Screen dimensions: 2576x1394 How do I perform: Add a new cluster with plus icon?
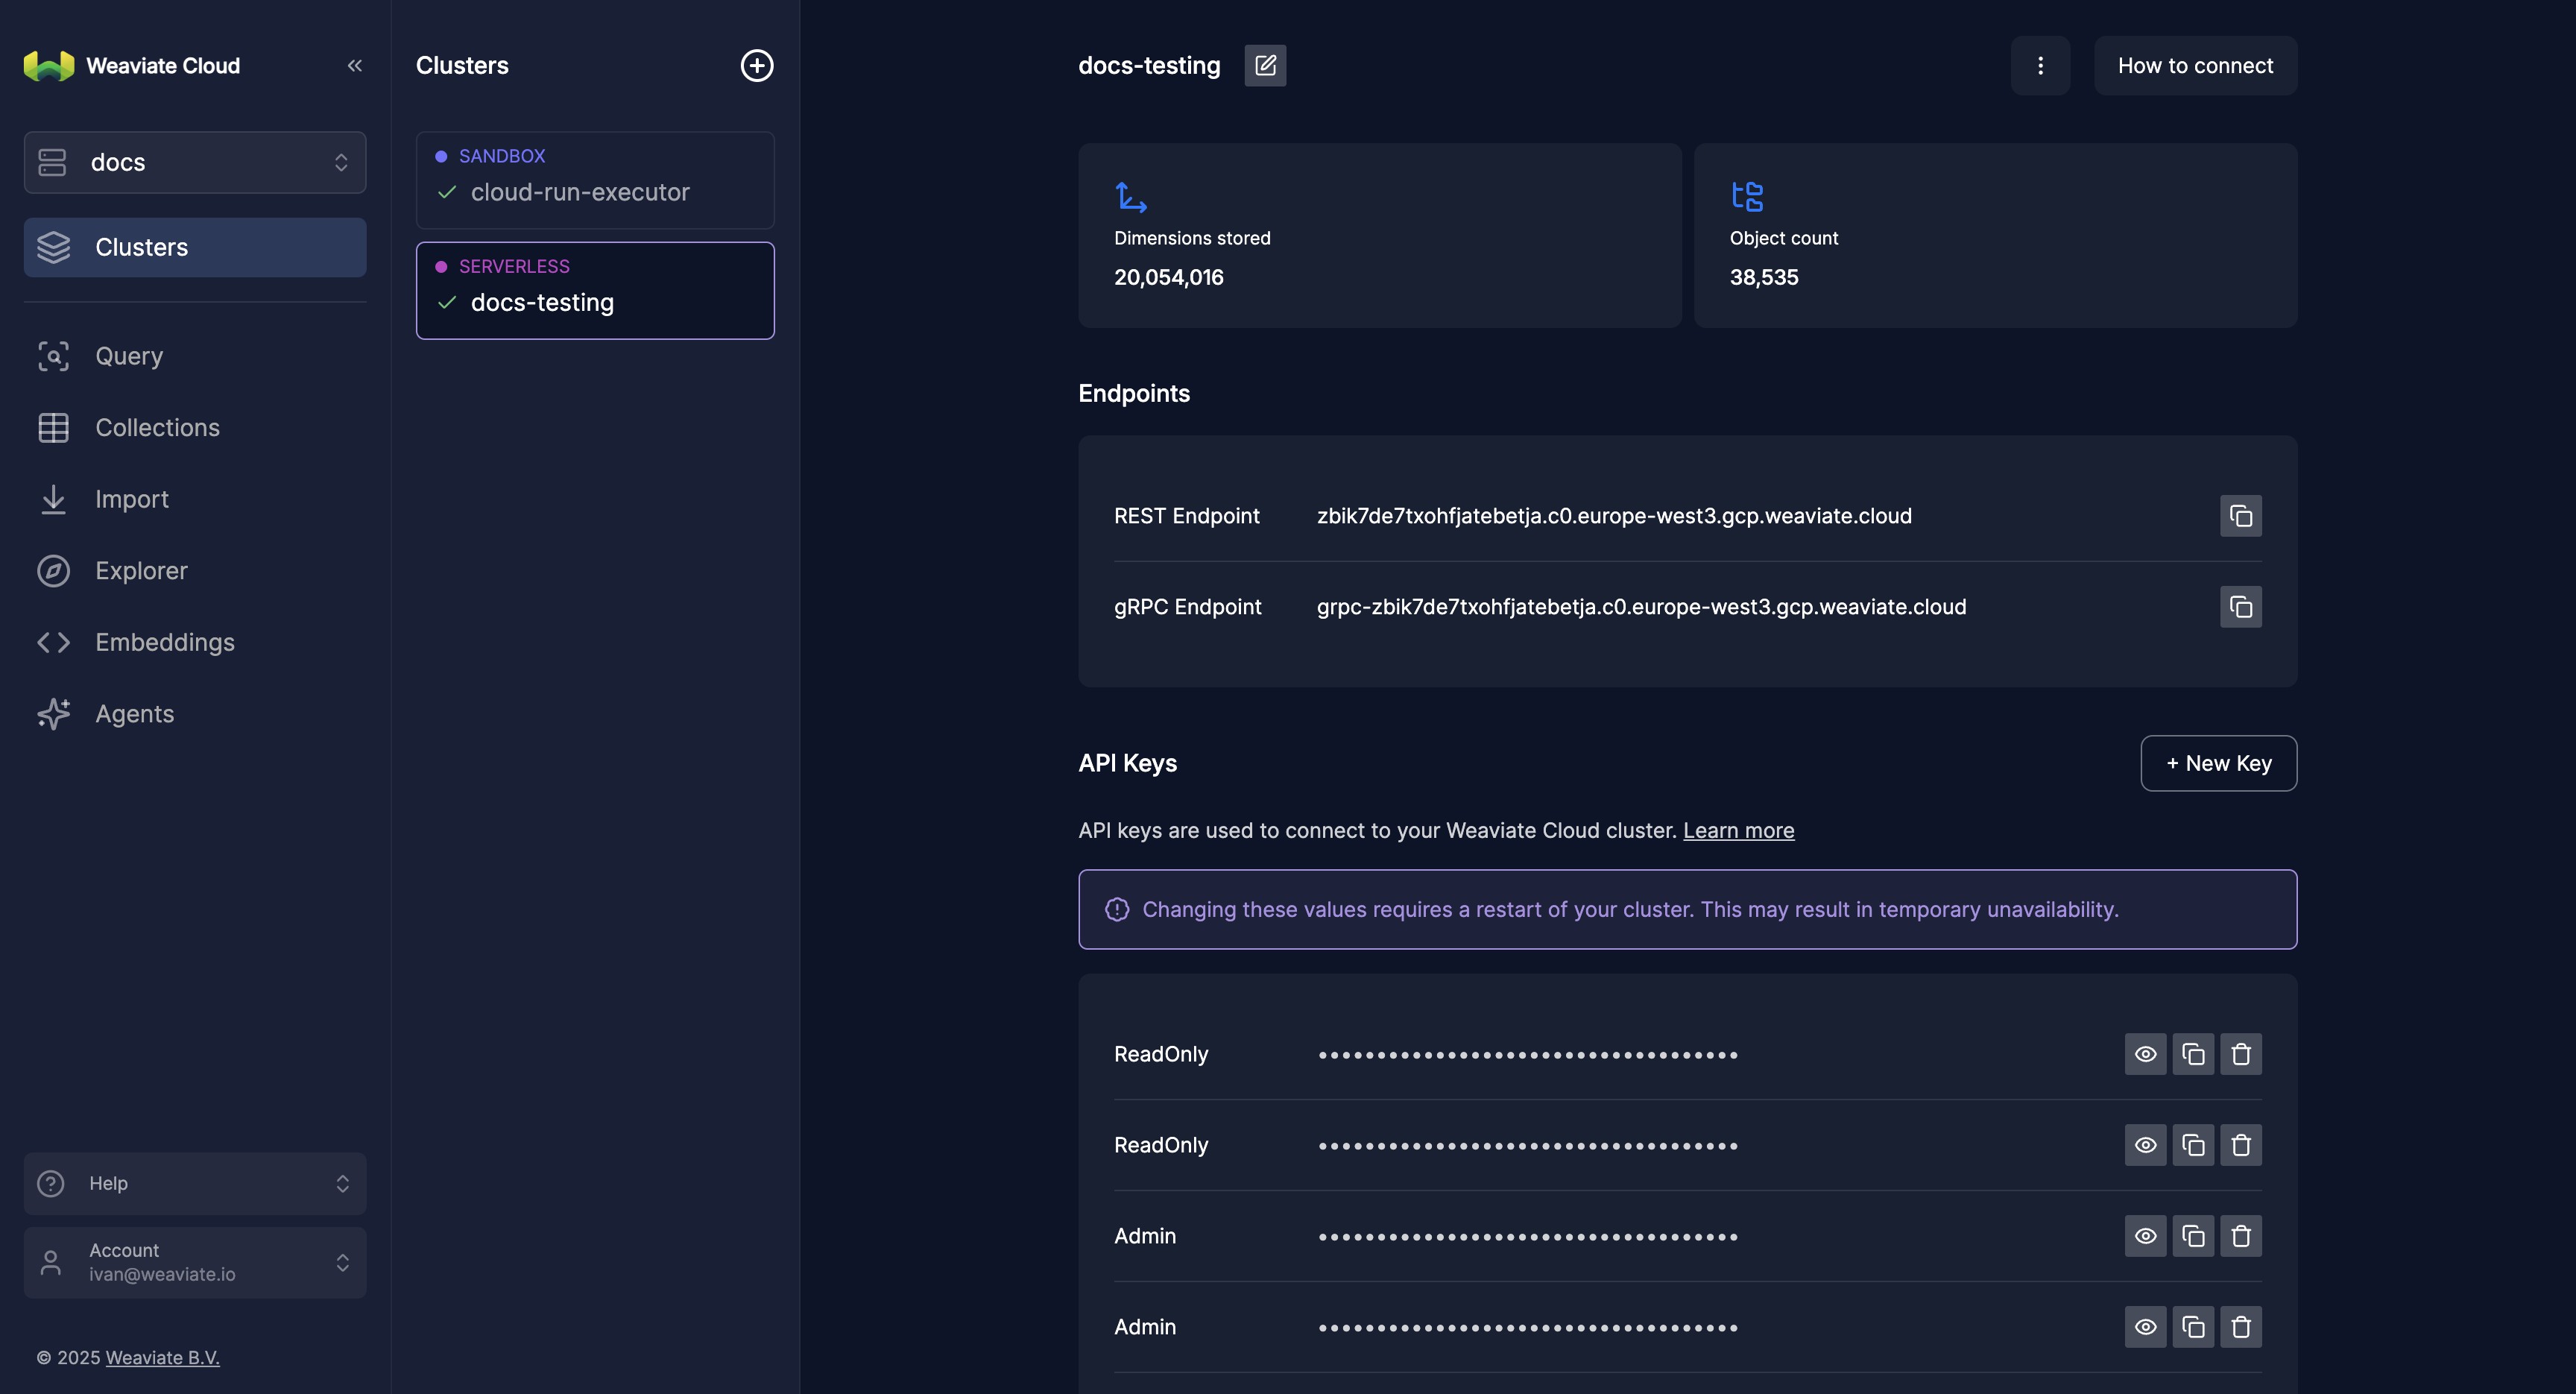[x=756, y=66]
